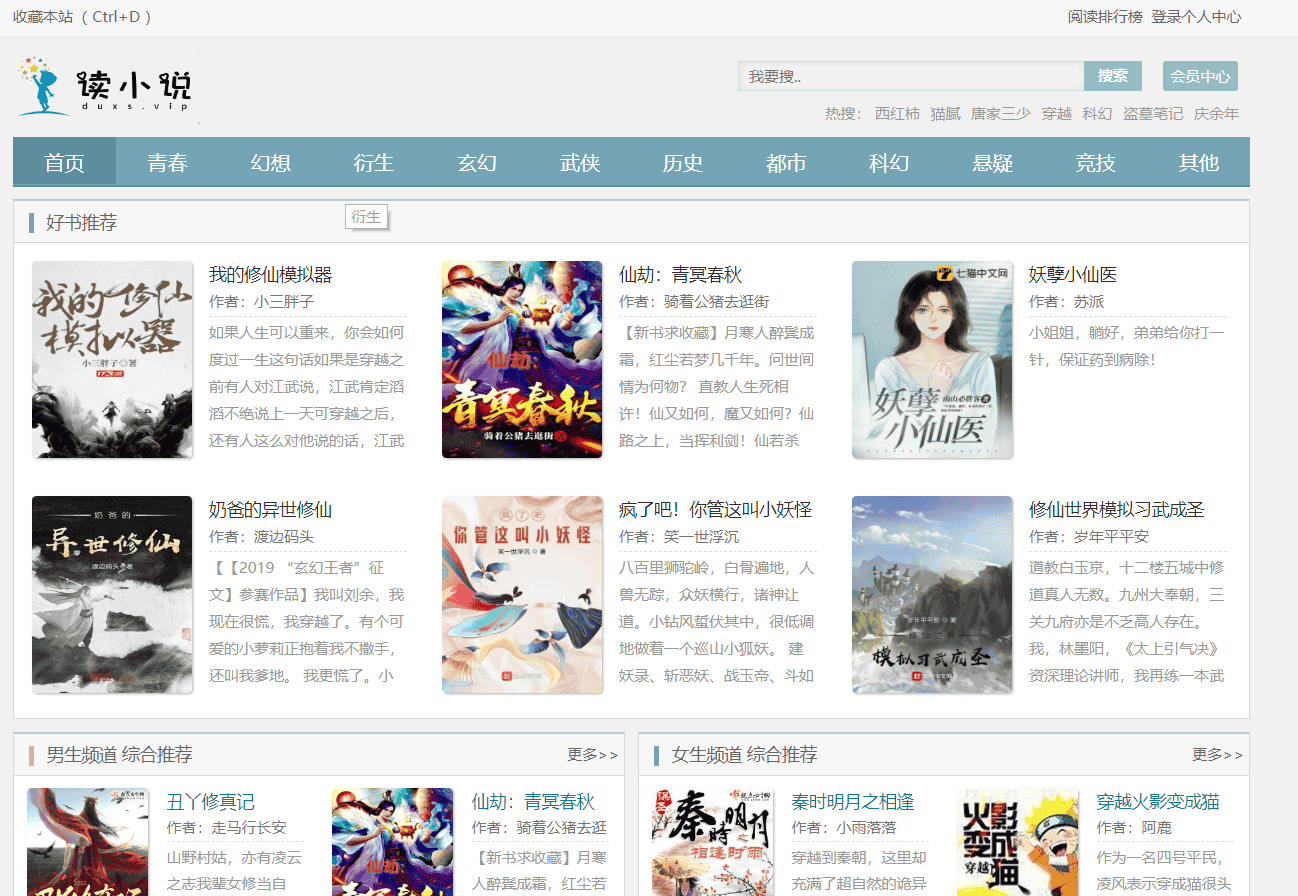The height and width of the screenshot is (896, 1298).
Task: Select hot search term 西红柿
Action: (x=897, y=114)
